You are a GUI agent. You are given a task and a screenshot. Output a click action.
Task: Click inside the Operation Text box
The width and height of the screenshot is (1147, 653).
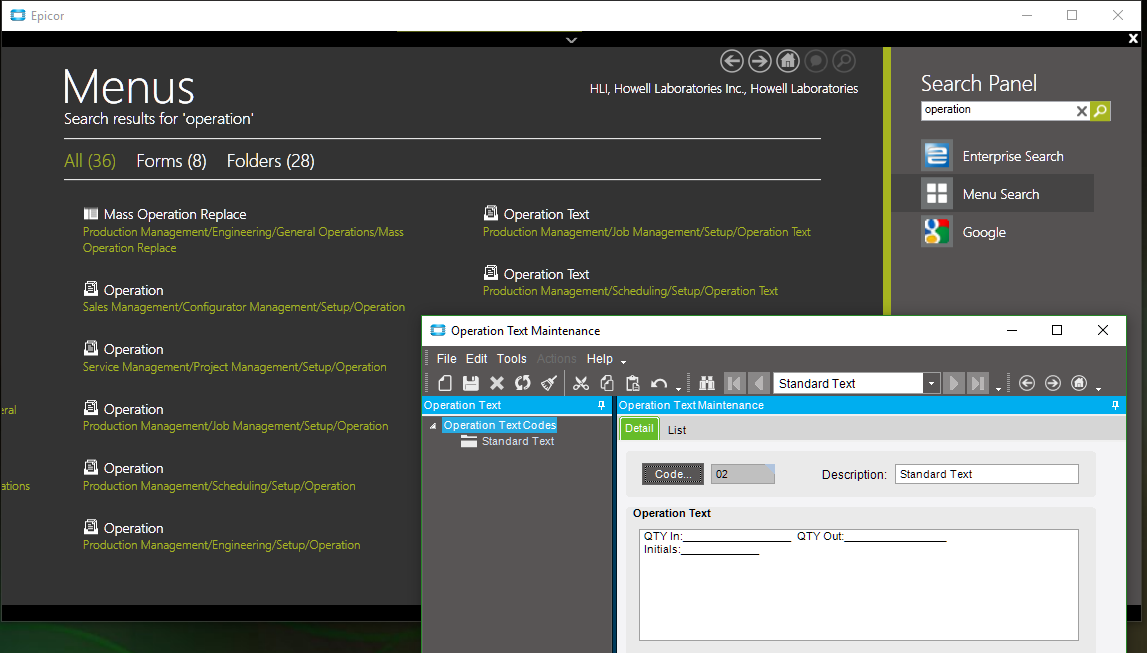pyautogui.click(x=859, y=585)
